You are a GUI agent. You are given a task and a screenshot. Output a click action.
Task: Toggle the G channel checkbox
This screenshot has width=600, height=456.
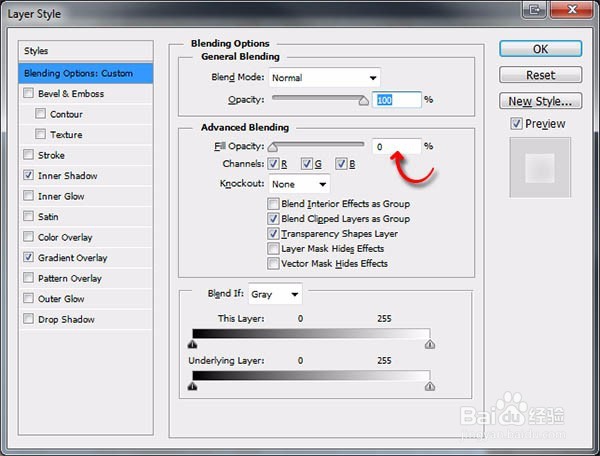tap(307, 164)
